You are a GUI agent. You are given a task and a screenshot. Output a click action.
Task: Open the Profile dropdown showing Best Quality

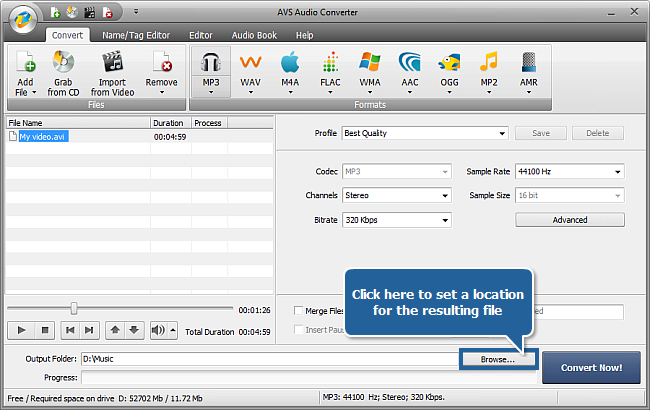(x=425, y=133)
